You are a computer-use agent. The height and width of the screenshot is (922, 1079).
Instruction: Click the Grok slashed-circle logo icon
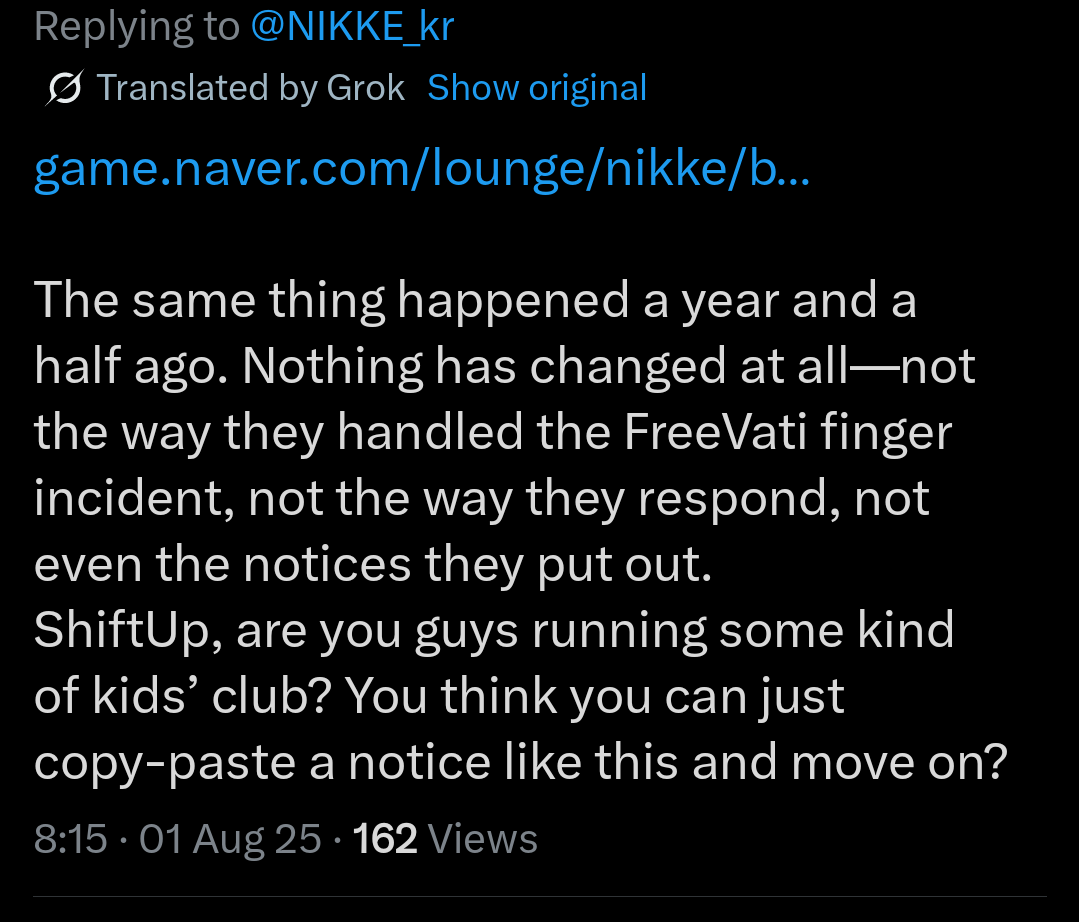(x=65, y=88)
